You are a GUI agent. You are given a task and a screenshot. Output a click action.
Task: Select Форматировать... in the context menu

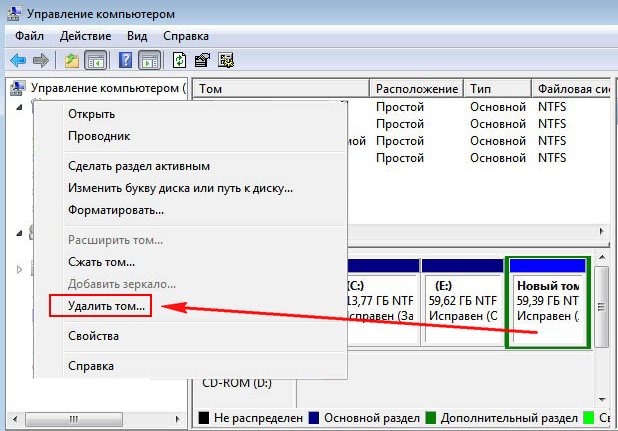[x=115, y=210]
